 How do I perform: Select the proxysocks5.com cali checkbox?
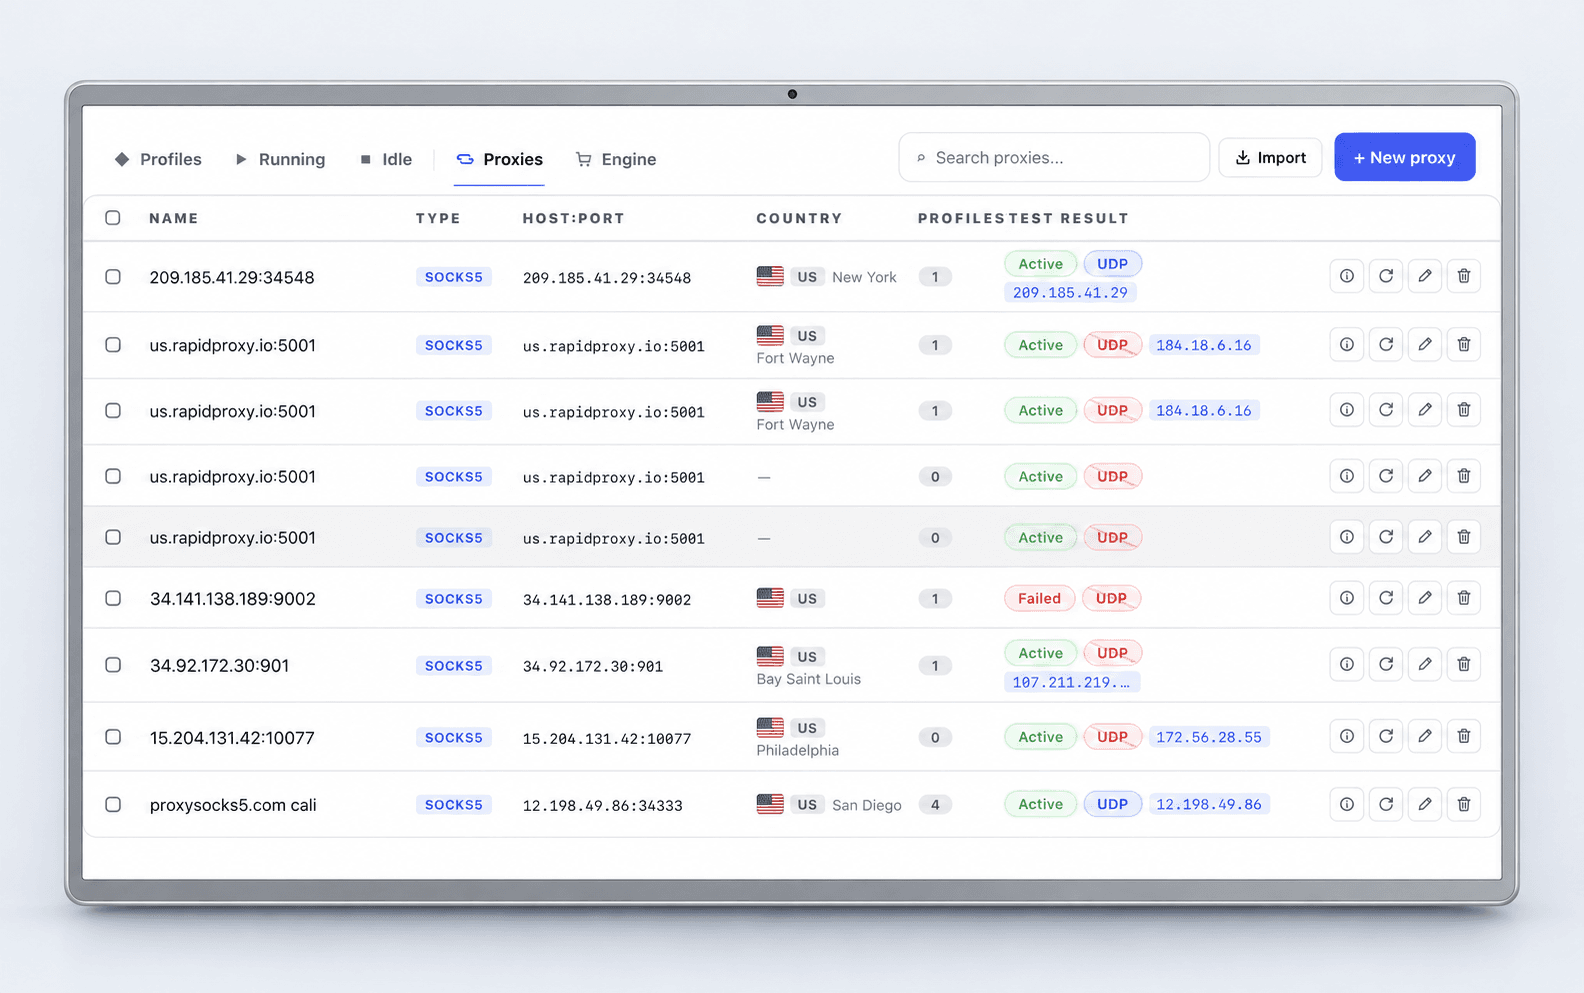coord(113,805)
